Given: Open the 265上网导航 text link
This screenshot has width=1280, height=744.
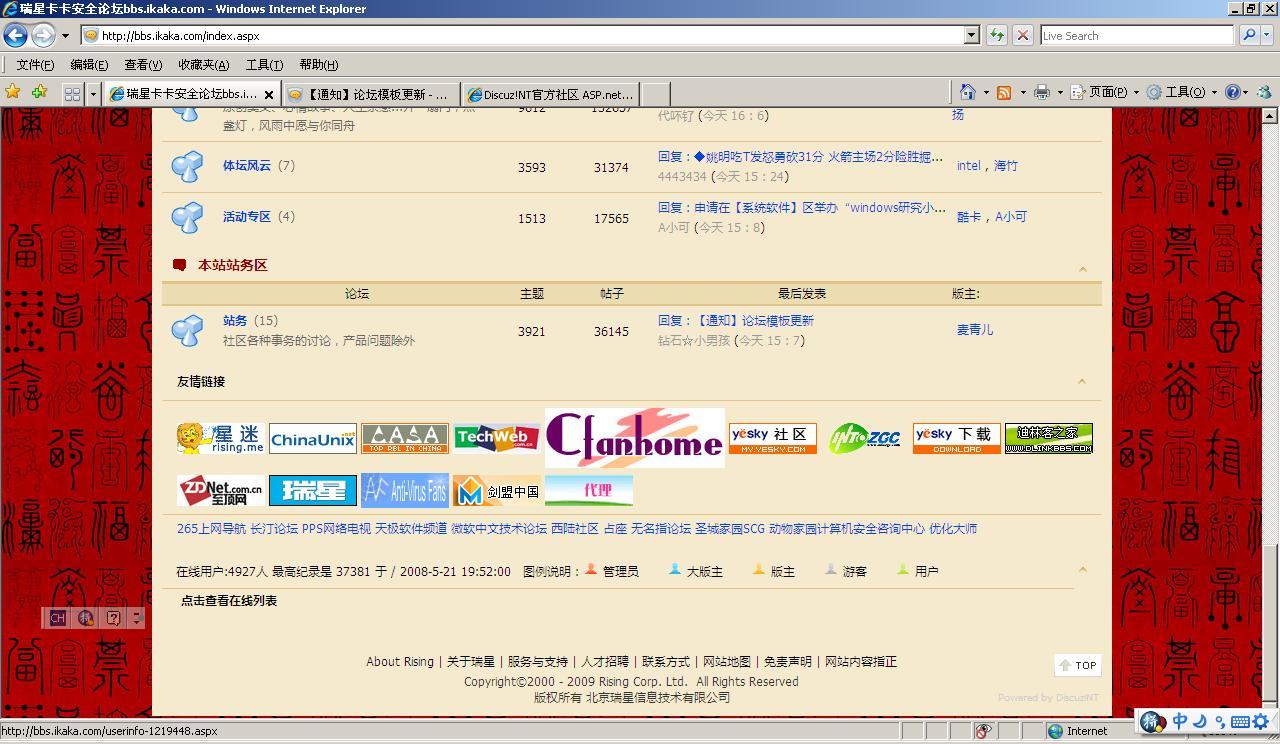Looking at the screenshot, I should pyautogui.click(x=211, y=528).
